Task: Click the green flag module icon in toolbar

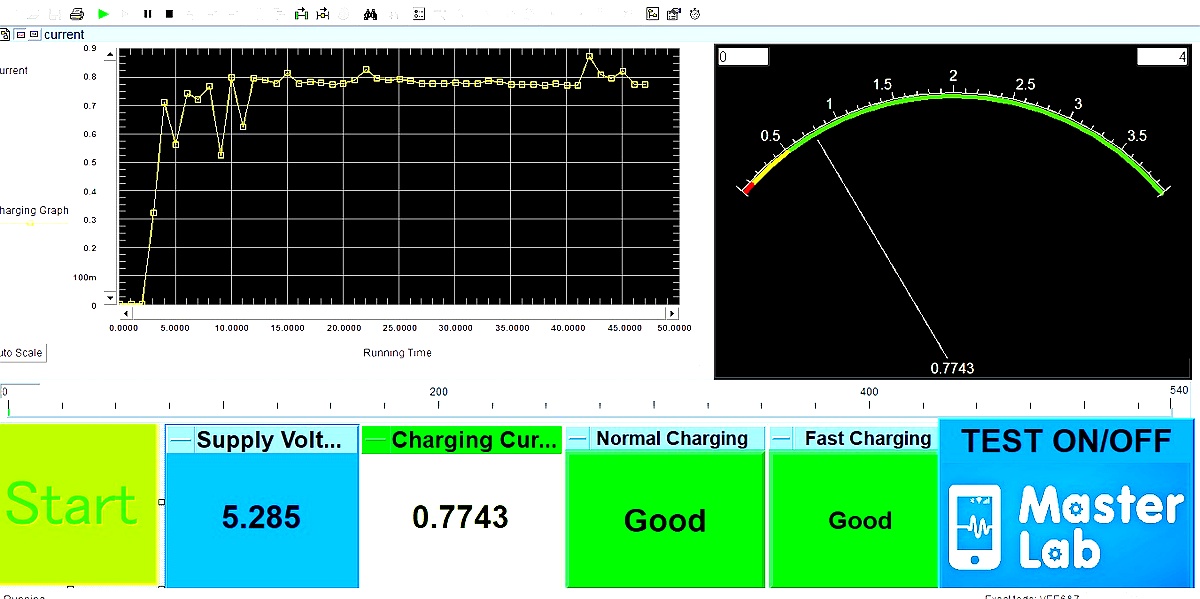Action: (299, 13)
